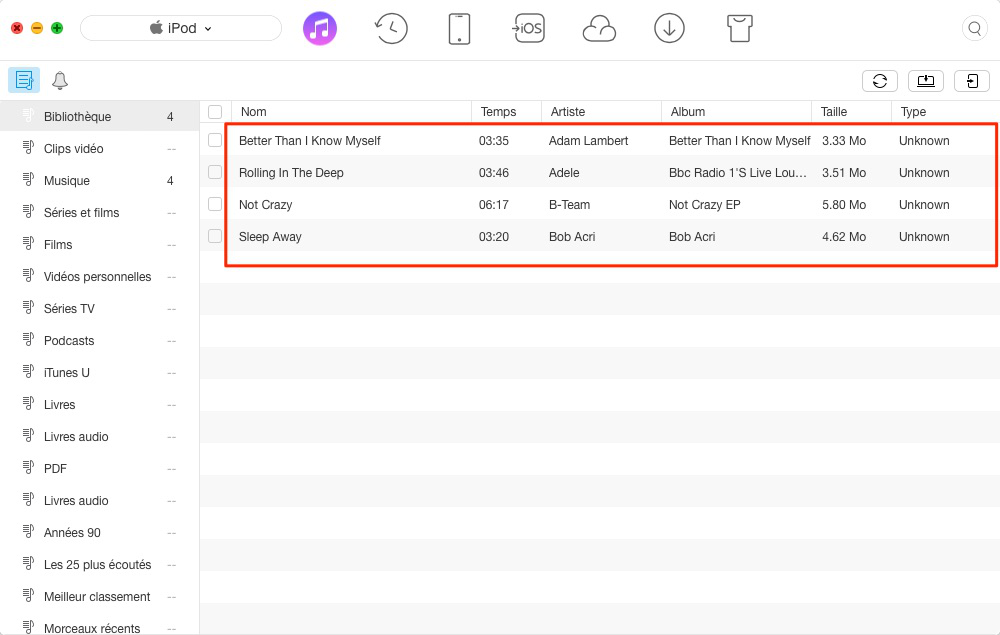The width and height of the screenshot is (1000, 635).
Task: Check the Sleep Away row checkbox
Action: 215,236
